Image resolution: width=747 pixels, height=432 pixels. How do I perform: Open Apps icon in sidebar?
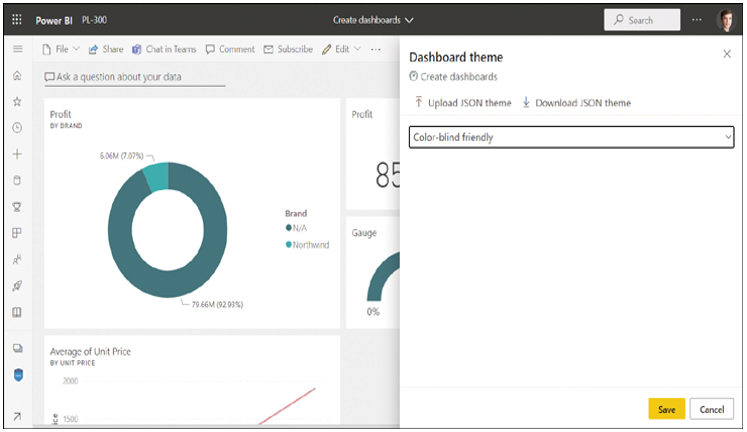click(x=17, y=233)
